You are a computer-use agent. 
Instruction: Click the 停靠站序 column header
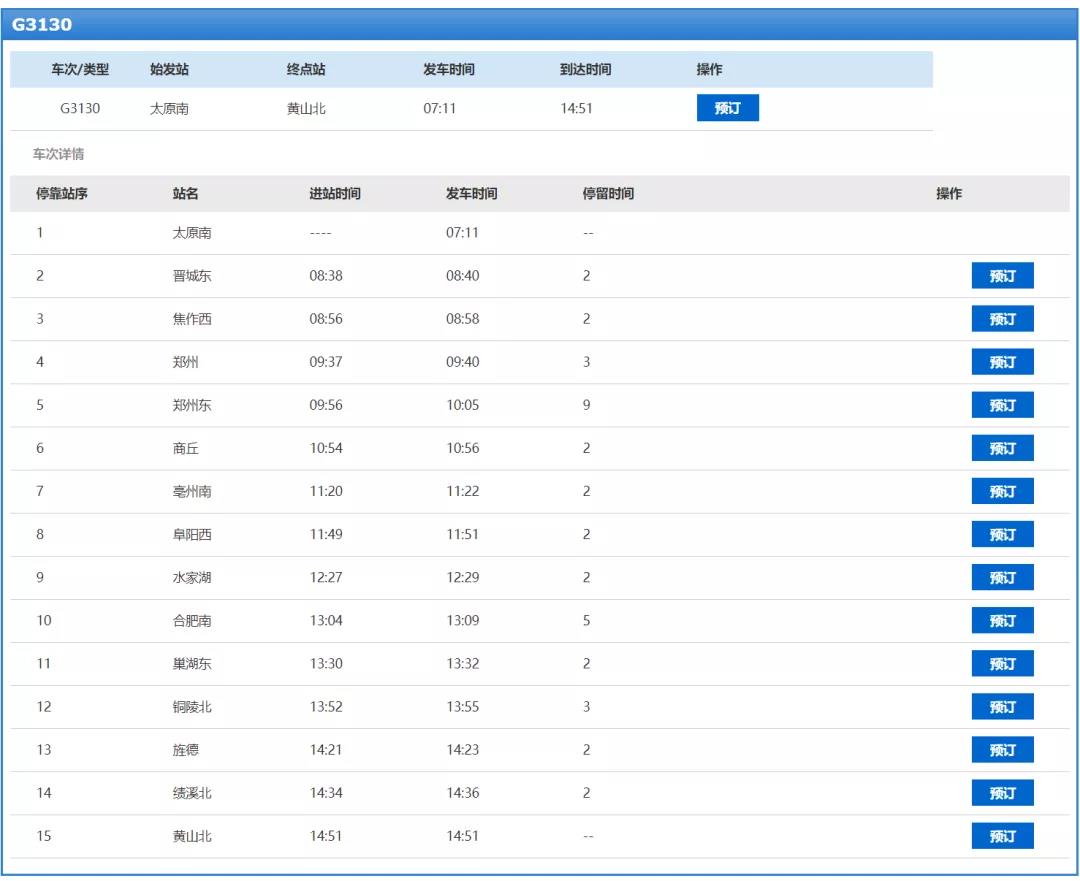[62, 194]
